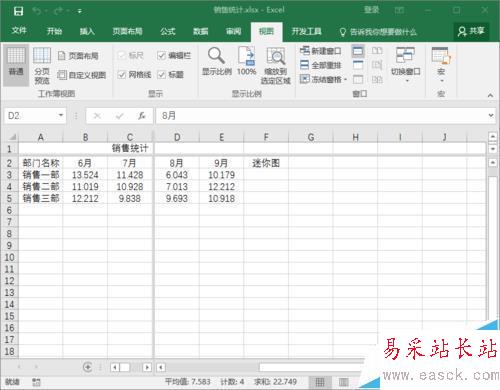Image resolution: width=500 pixels, height=390 pixels.
Task: Click Reset Window Position icon
Action: (x=377, y=79)
